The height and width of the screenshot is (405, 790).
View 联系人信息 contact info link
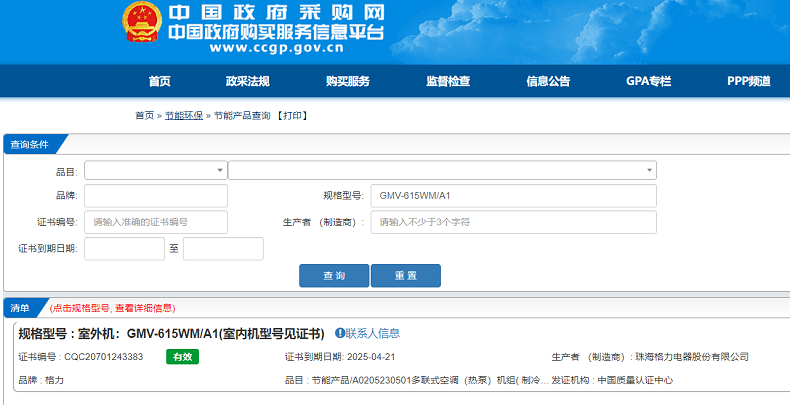[372, 333]
